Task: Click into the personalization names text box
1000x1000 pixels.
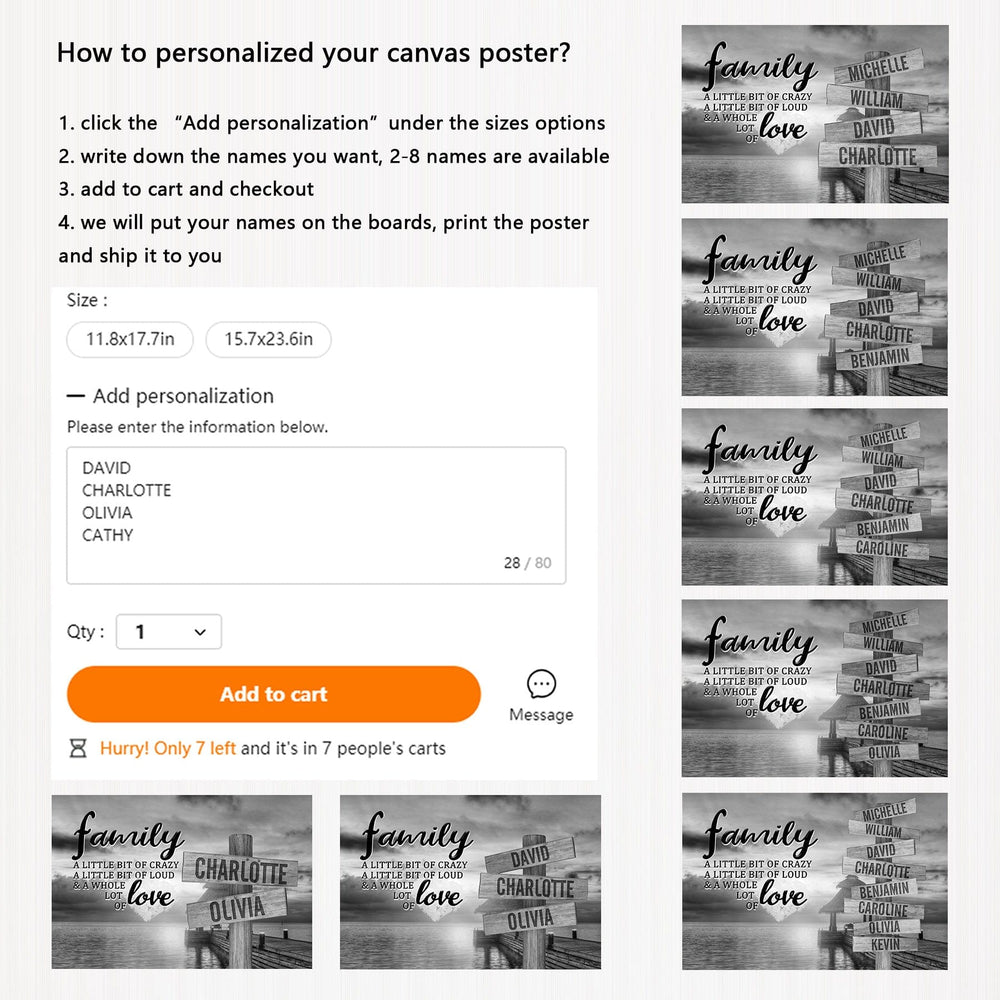Action: pyautogui.click(x=316, y=515)
